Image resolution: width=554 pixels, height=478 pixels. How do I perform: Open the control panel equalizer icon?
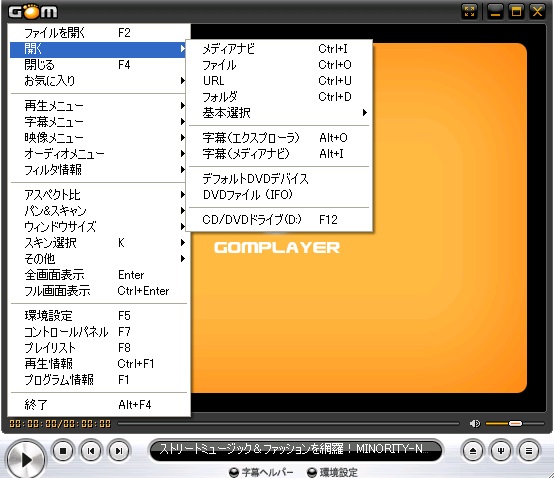tap(501, 451)
